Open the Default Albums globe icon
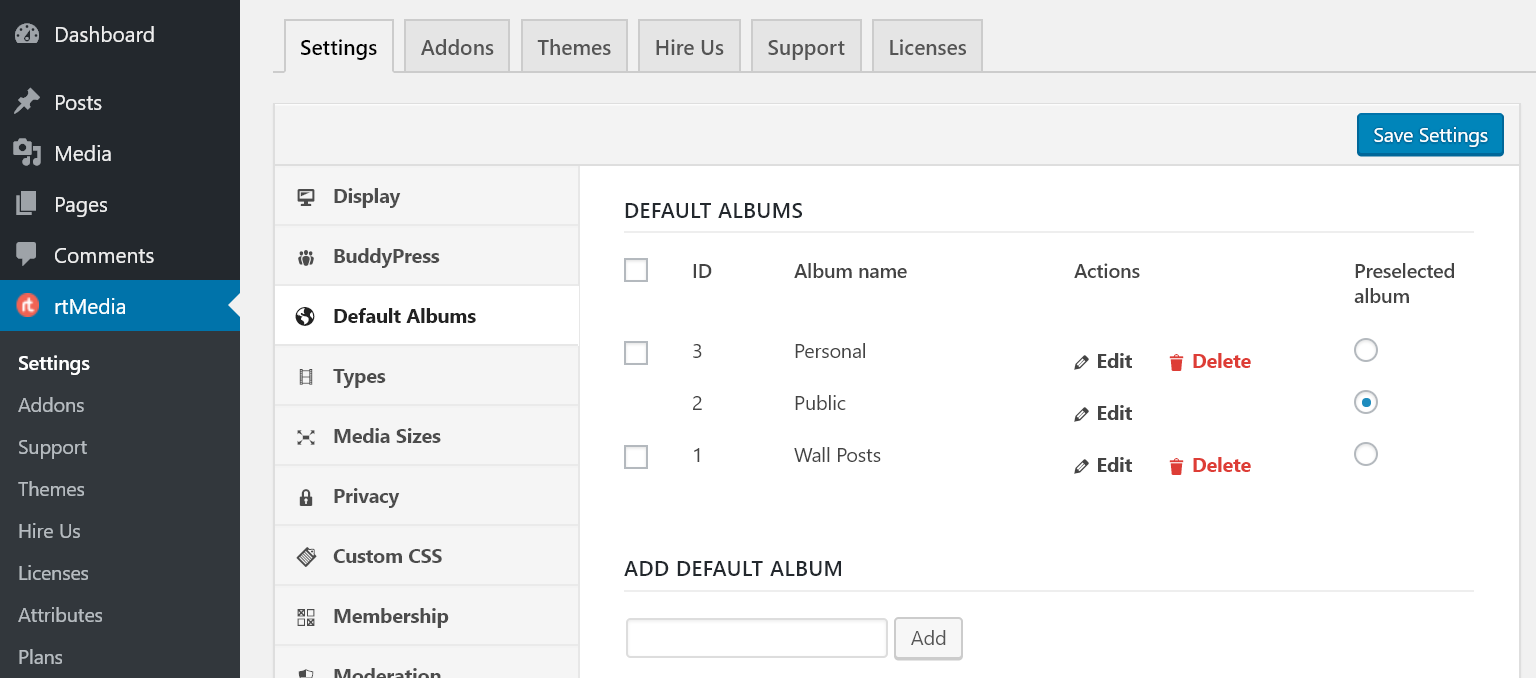The image size is (1536, 678). (306, 315)
